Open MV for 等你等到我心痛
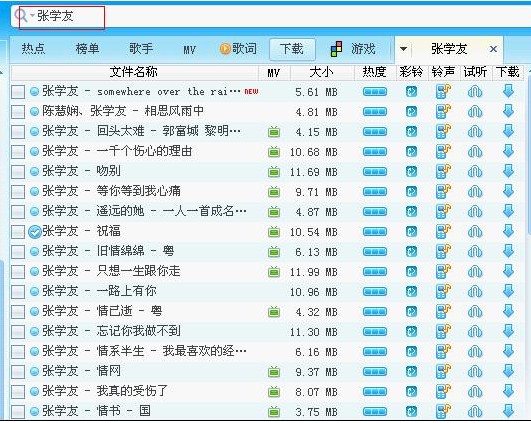Screen dimensions: 531x423 click(x=274, y=192)
